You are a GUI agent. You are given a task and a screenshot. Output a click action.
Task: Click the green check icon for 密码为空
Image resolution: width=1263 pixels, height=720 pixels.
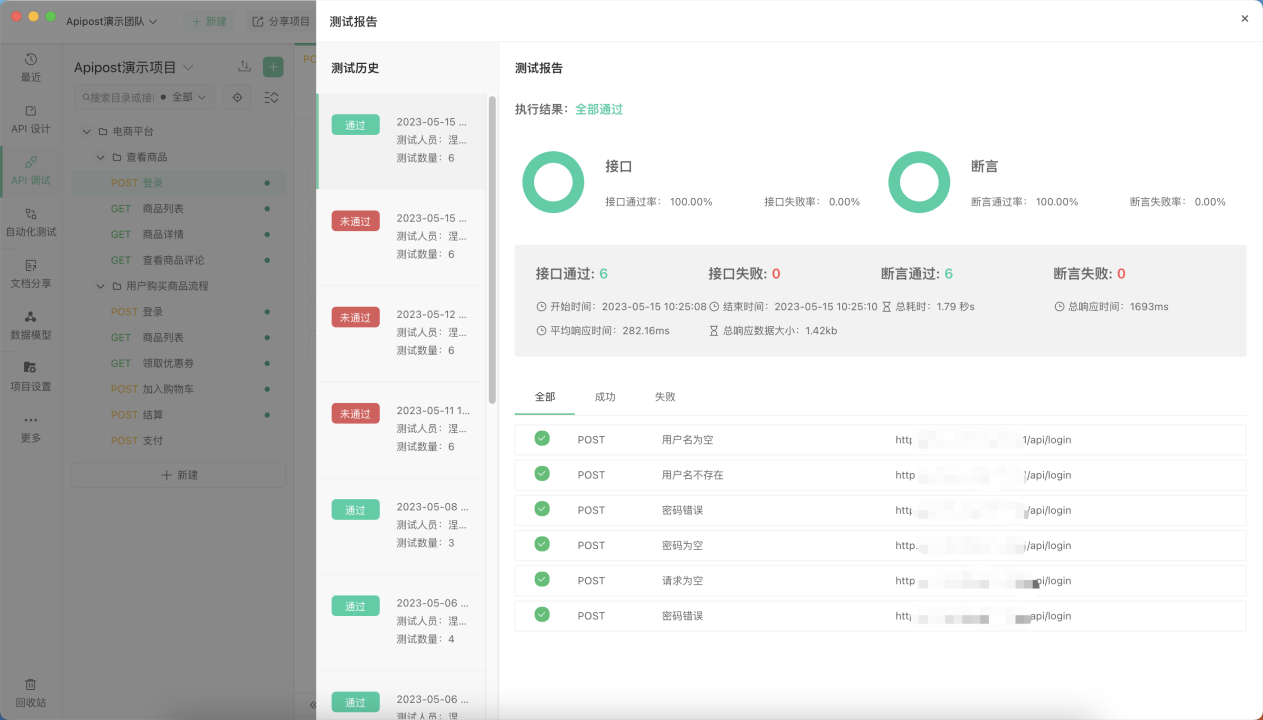click(x=542, y=544)
